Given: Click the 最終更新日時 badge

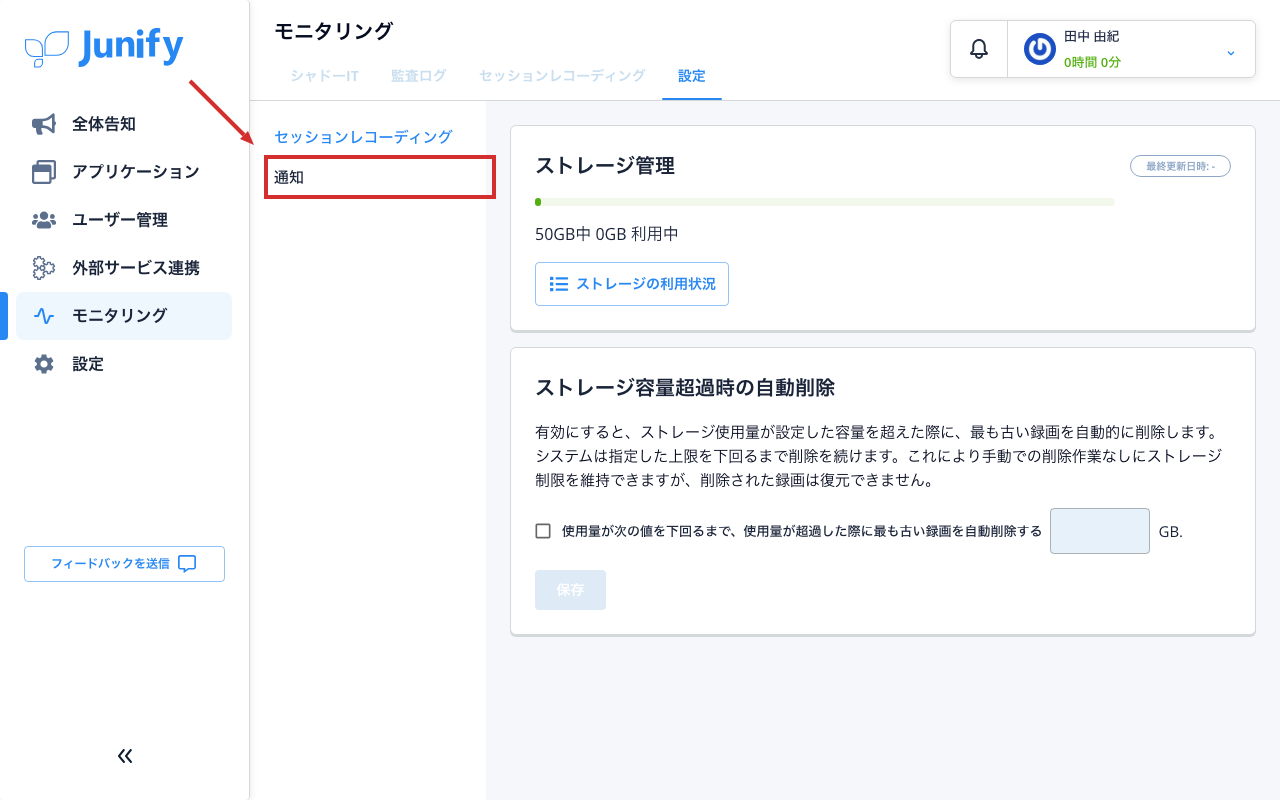Looking at the screenshot, I should coord(1180,166).
